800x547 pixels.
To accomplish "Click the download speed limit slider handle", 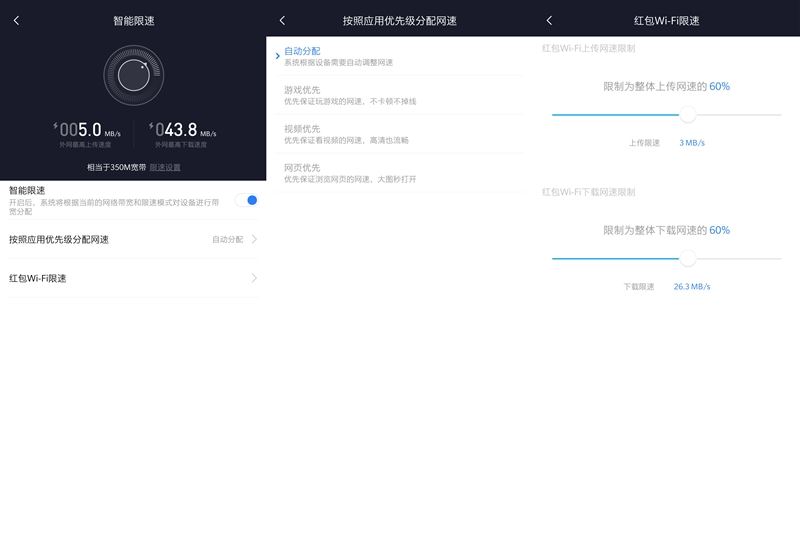I will point(687,258).
